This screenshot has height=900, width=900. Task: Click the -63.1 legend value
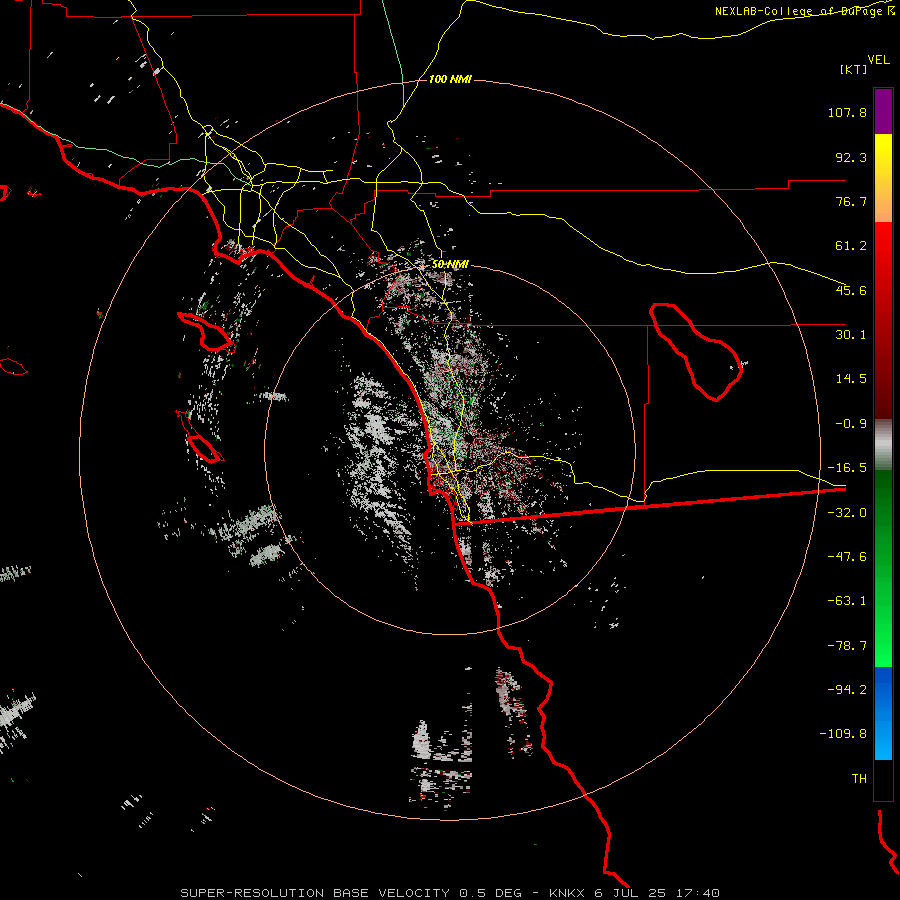(x=847, y=601)
